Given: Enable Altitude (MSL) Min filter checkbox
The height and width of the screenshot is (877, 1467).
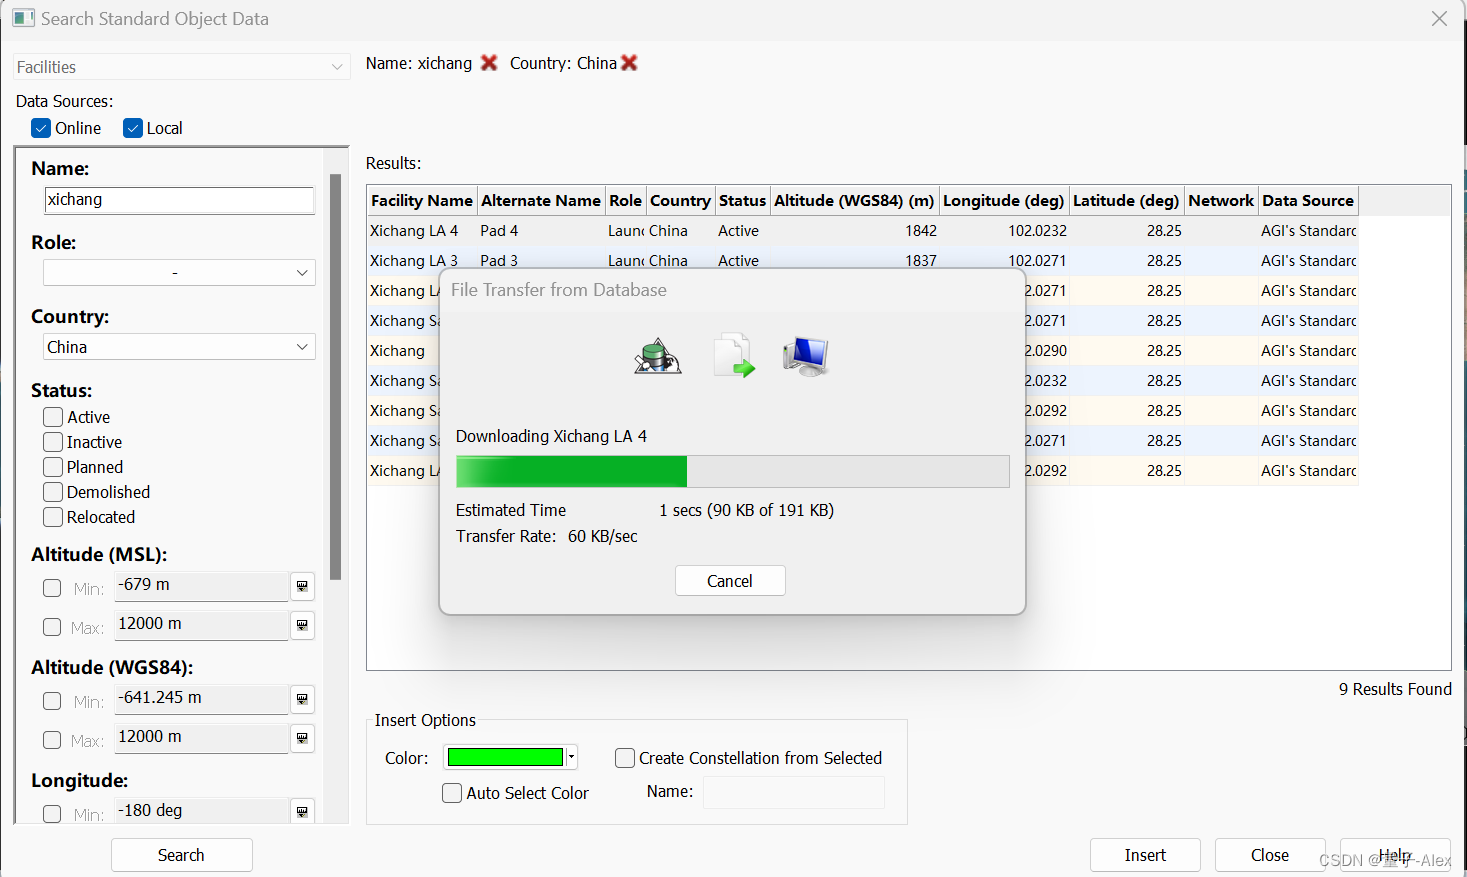Looking at the screenshot, I should (52, 588).
